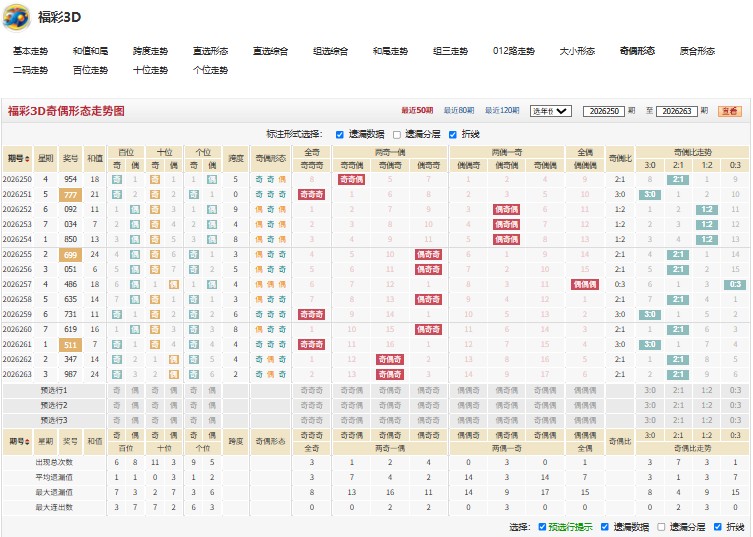Tick 遗漏分层 beside 标注形式选择

click(397, 134)
